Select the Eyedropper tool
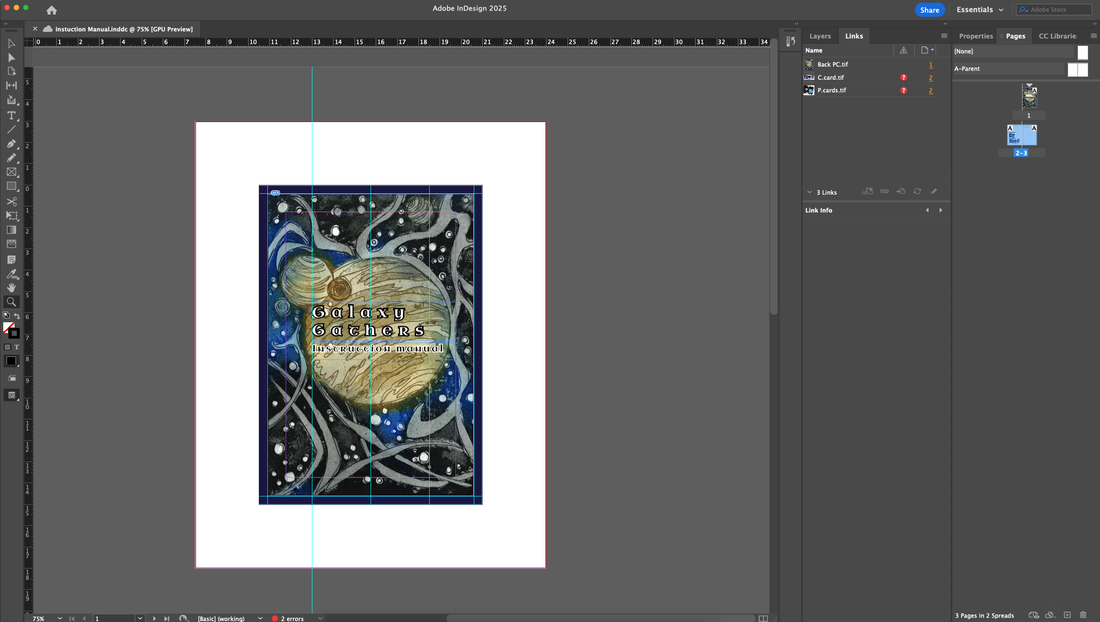This screenshot has width=1100, height=622. tap(11, 273)
